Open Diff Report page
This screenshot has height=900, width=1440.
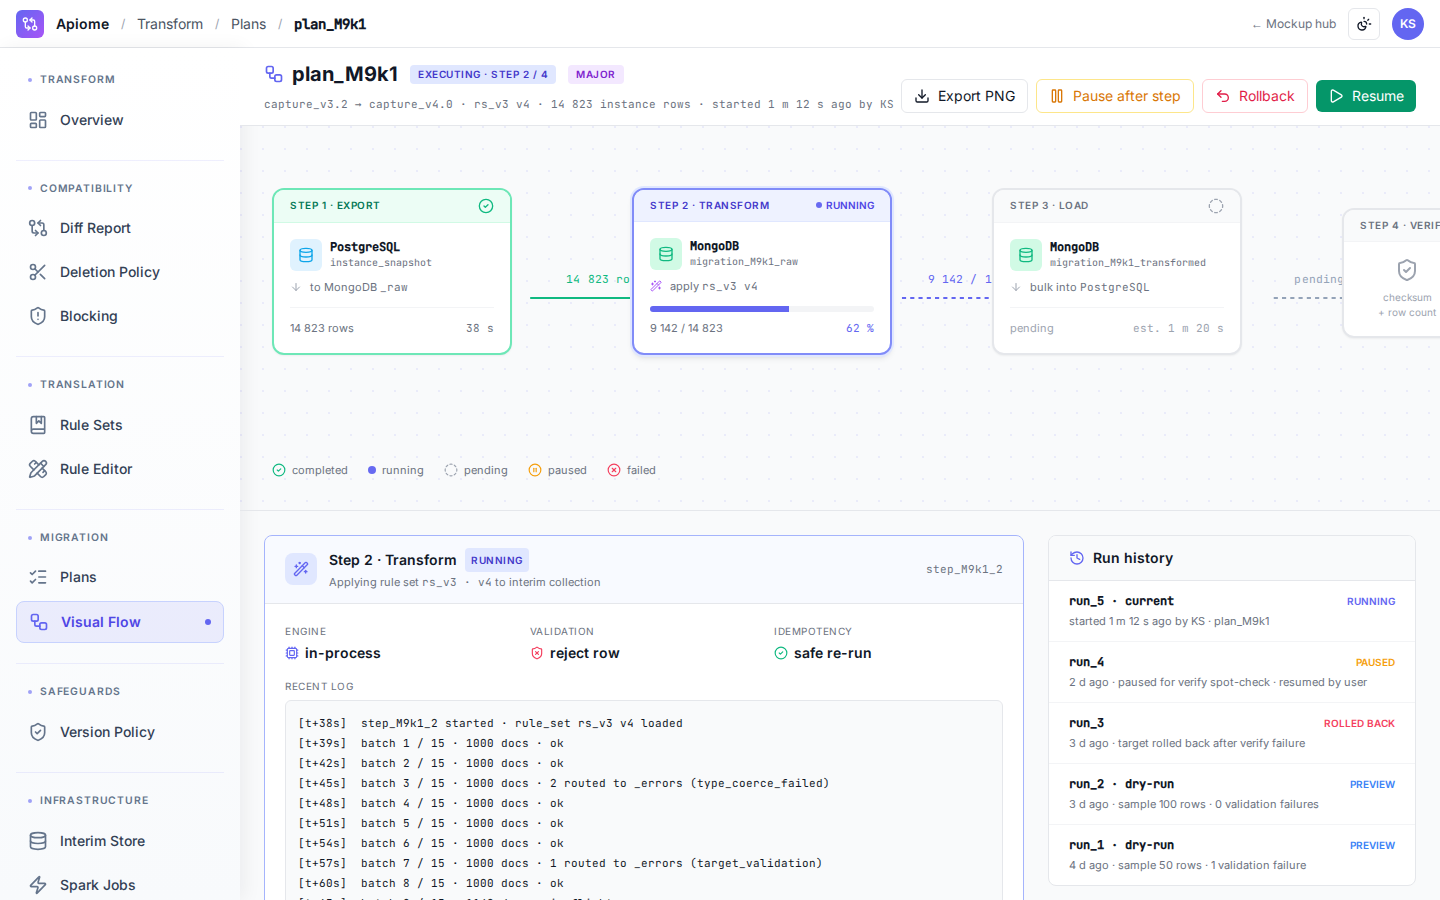click(120, 228)
